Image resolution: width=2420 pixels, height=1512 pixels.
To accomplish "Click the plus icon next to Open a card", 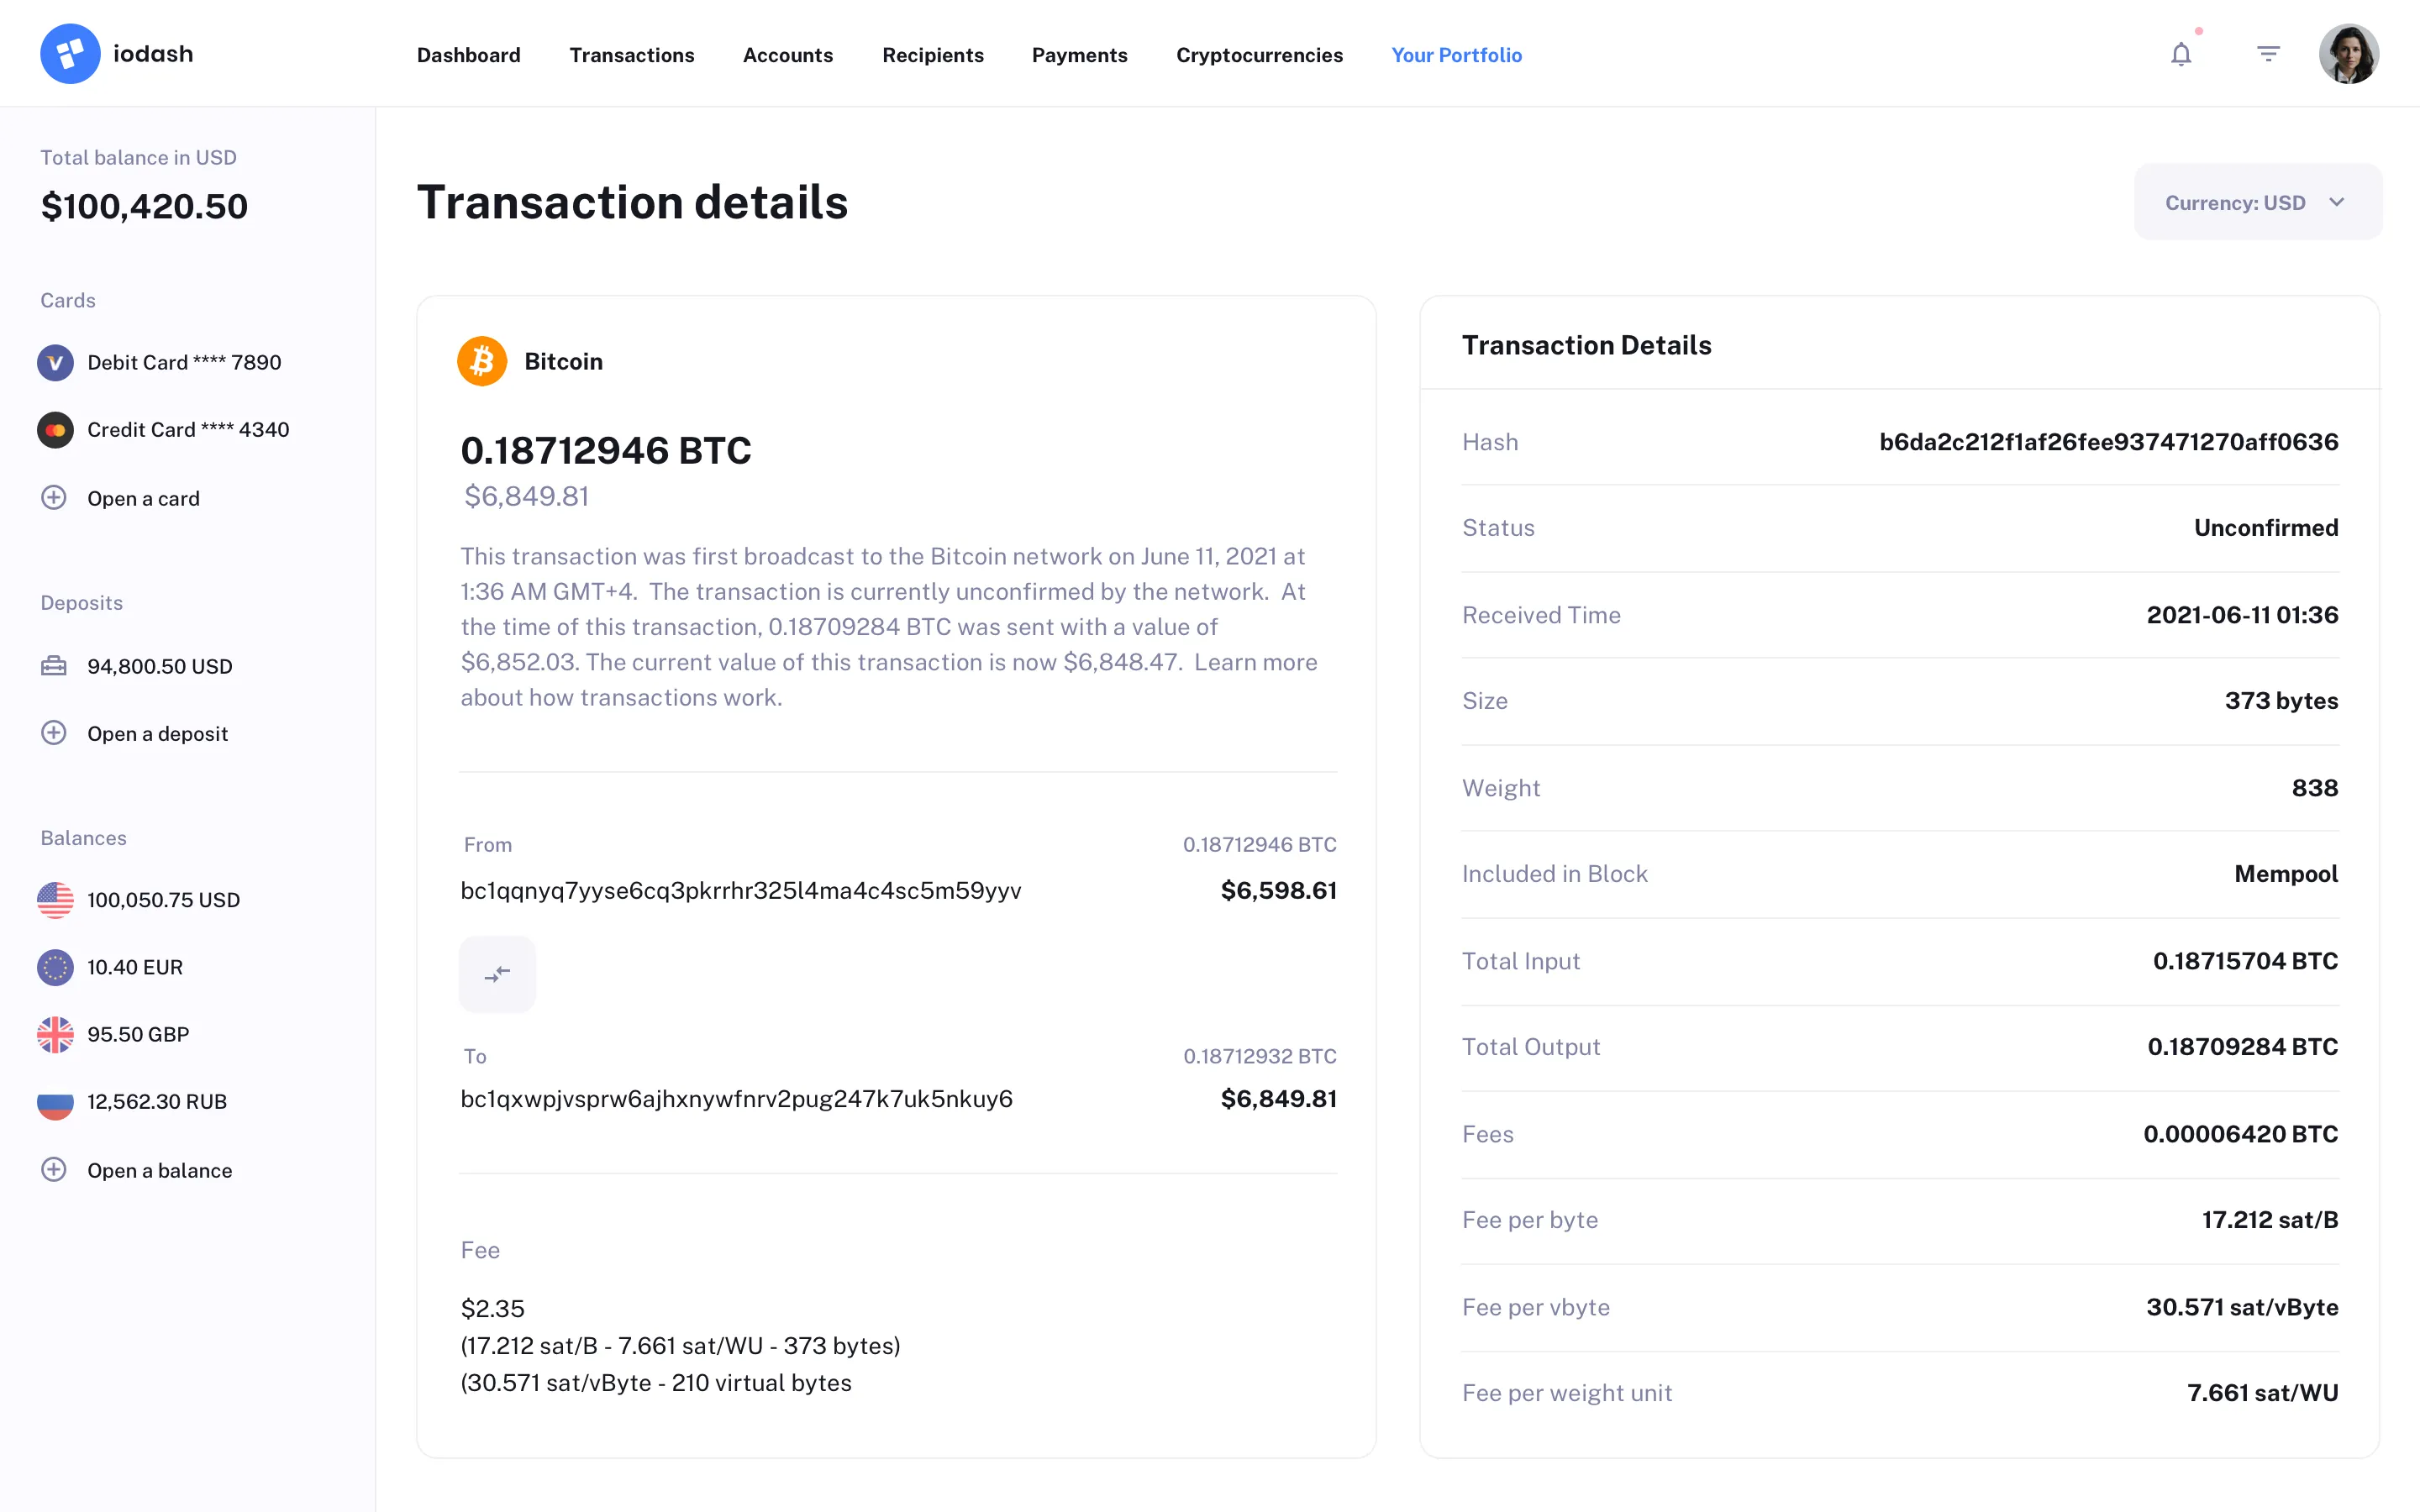I will (x=53, y=497).
